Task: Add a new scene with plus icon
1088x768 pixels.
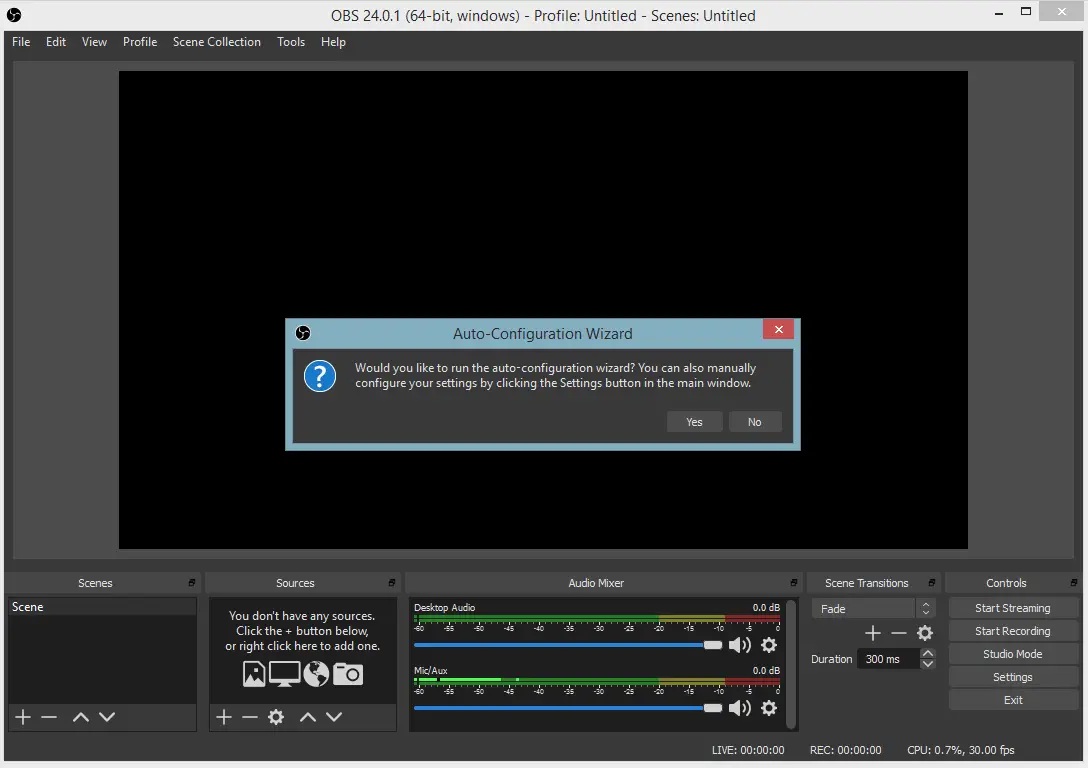Action: [23, 717]
